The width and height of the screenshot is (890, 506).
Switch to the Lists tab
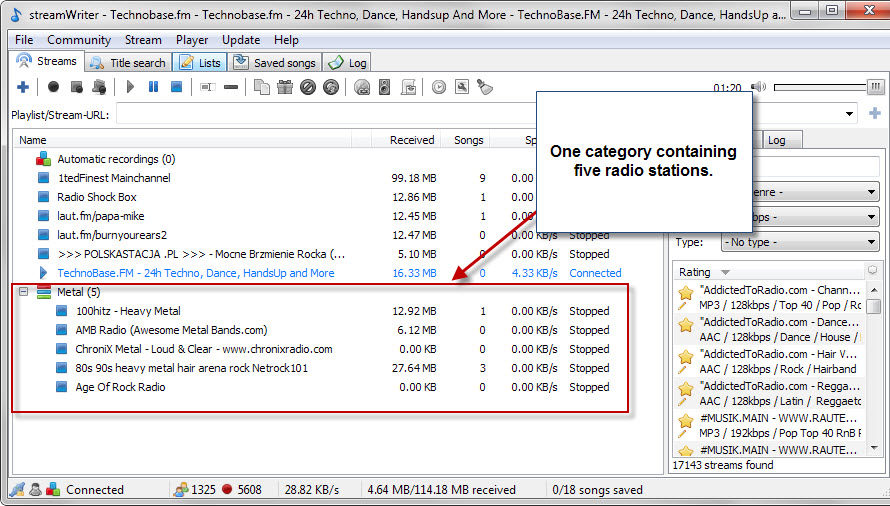[200, 62]
